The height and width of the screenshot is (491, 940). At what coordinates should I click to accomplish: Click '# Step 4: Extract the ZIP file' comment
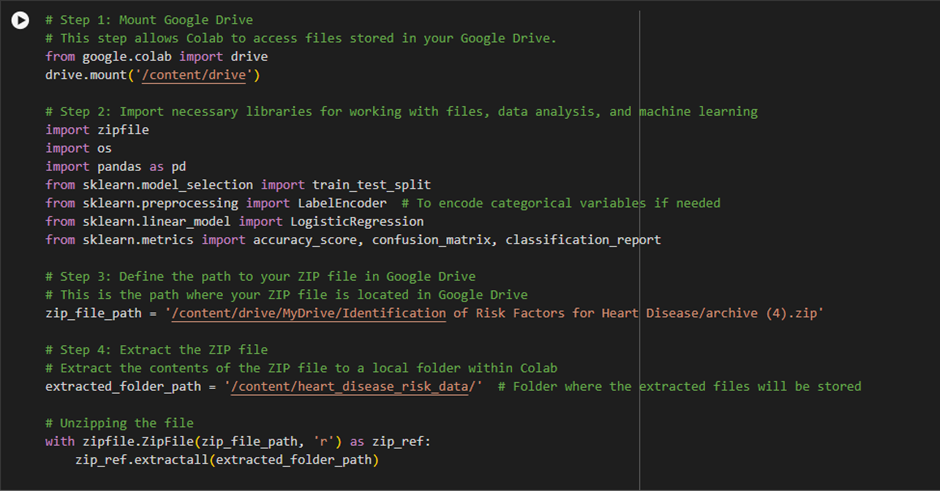[156, 350]
